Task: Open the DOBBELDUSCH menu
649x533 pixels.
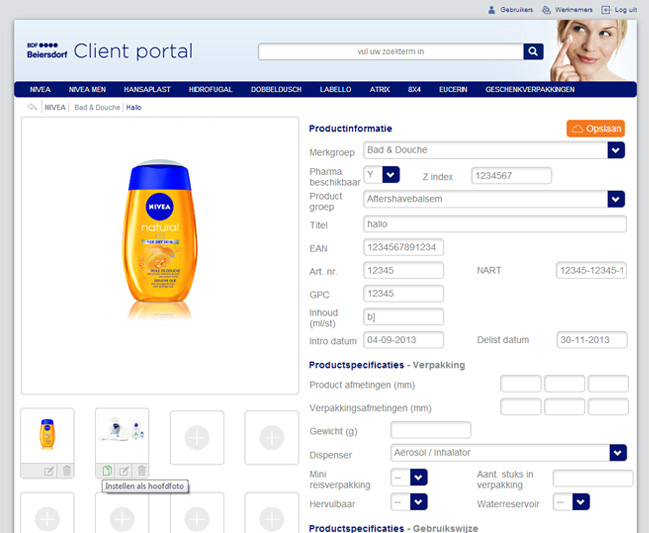Action: pyautogui.click(x=276, y=89)
